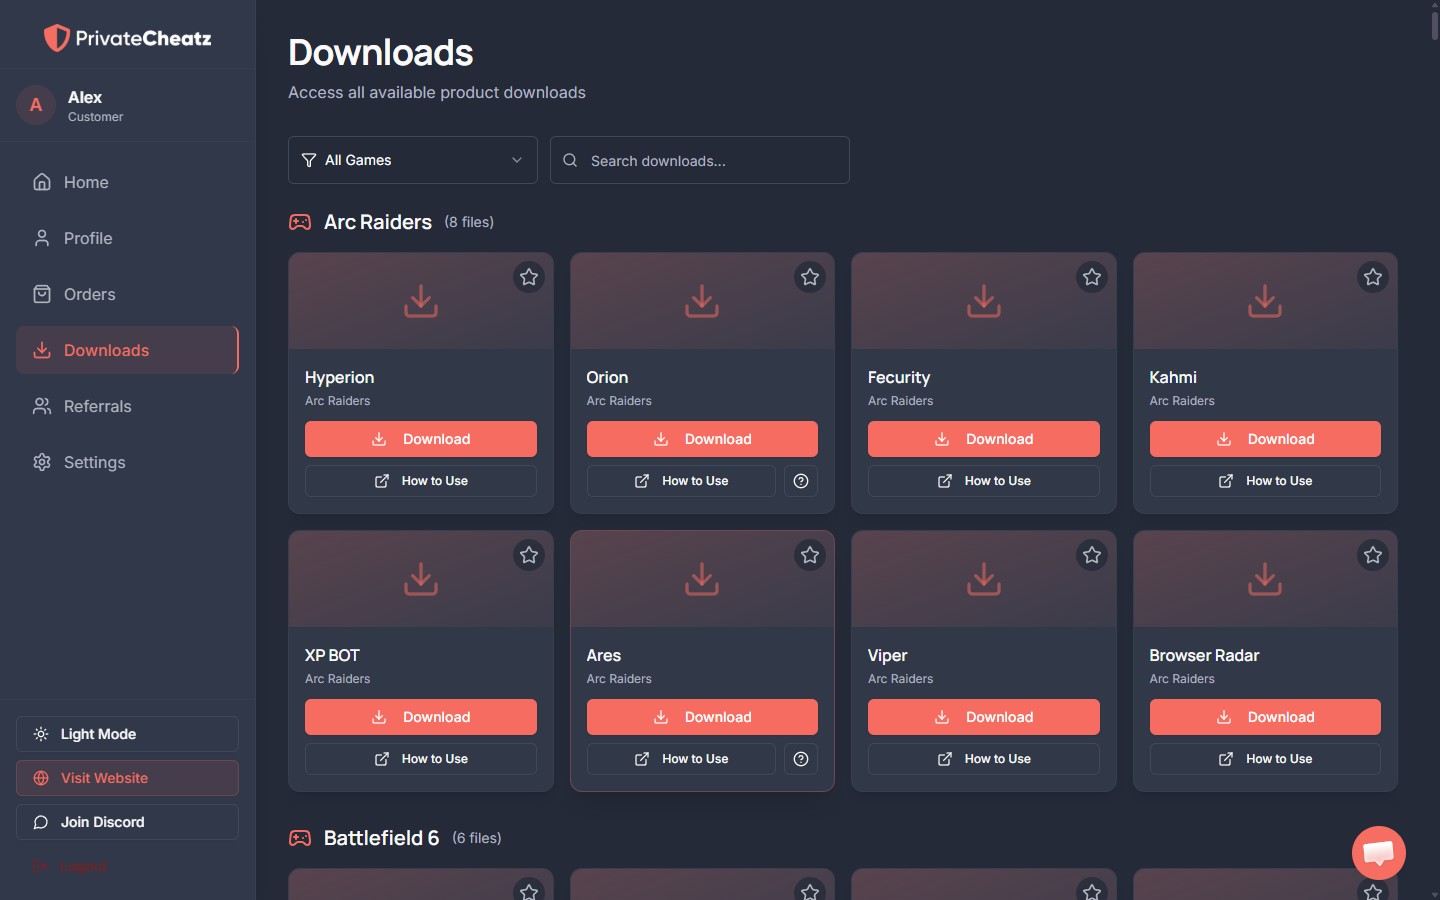Open How to Use for Ares
Image resolution: width=1440 pixels, height=900 pixels.
[x=681, y=759]
